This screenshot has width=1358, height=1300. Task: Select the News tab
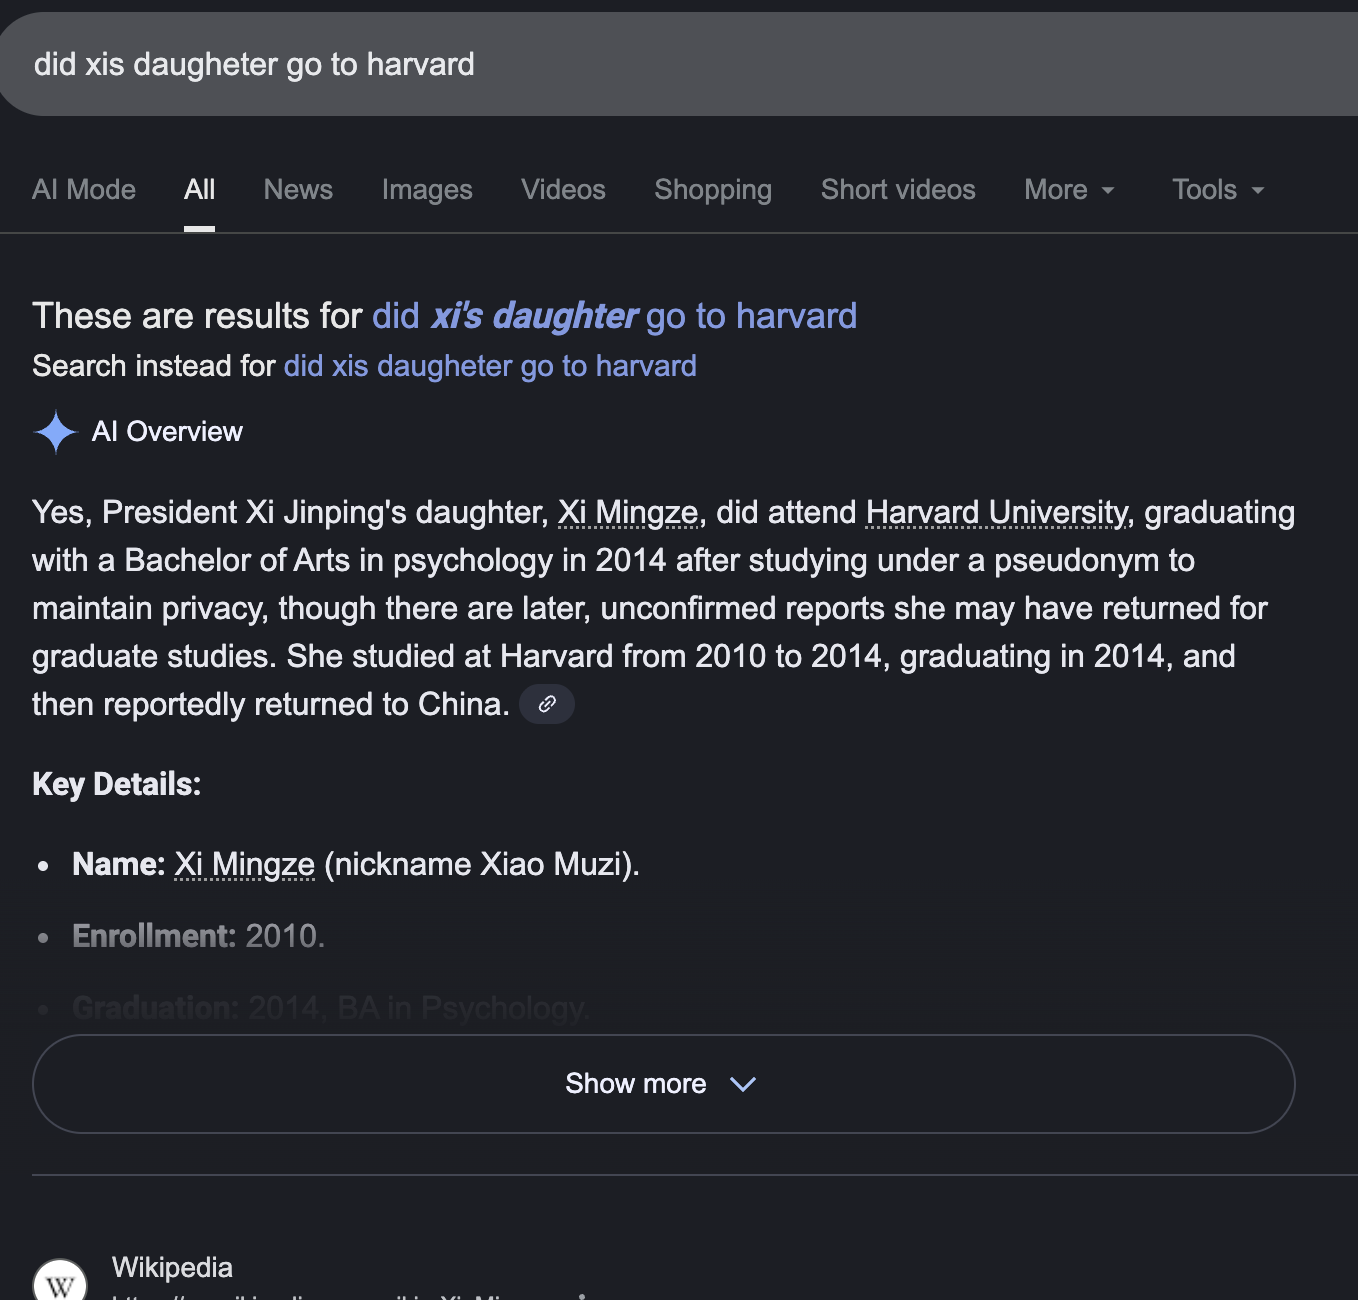(298, 190)
